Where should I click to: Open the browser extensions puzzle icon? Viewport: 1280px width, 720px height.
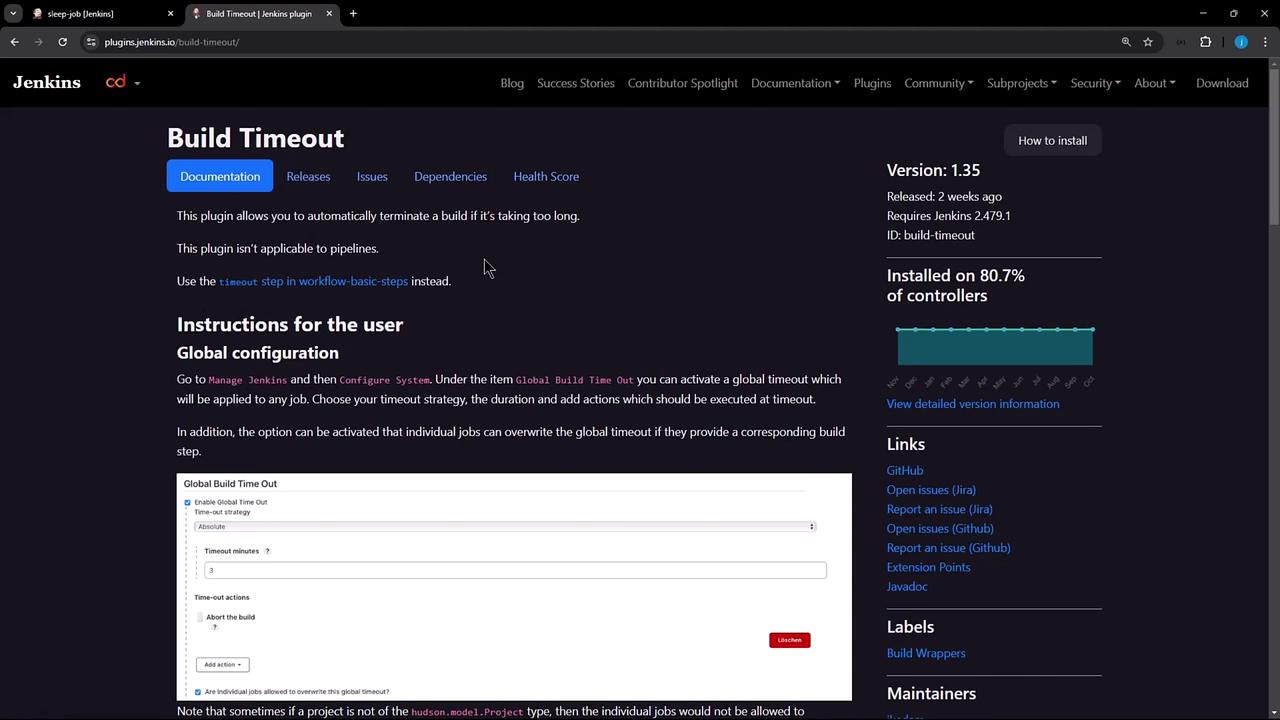[x=1205, y=42]
